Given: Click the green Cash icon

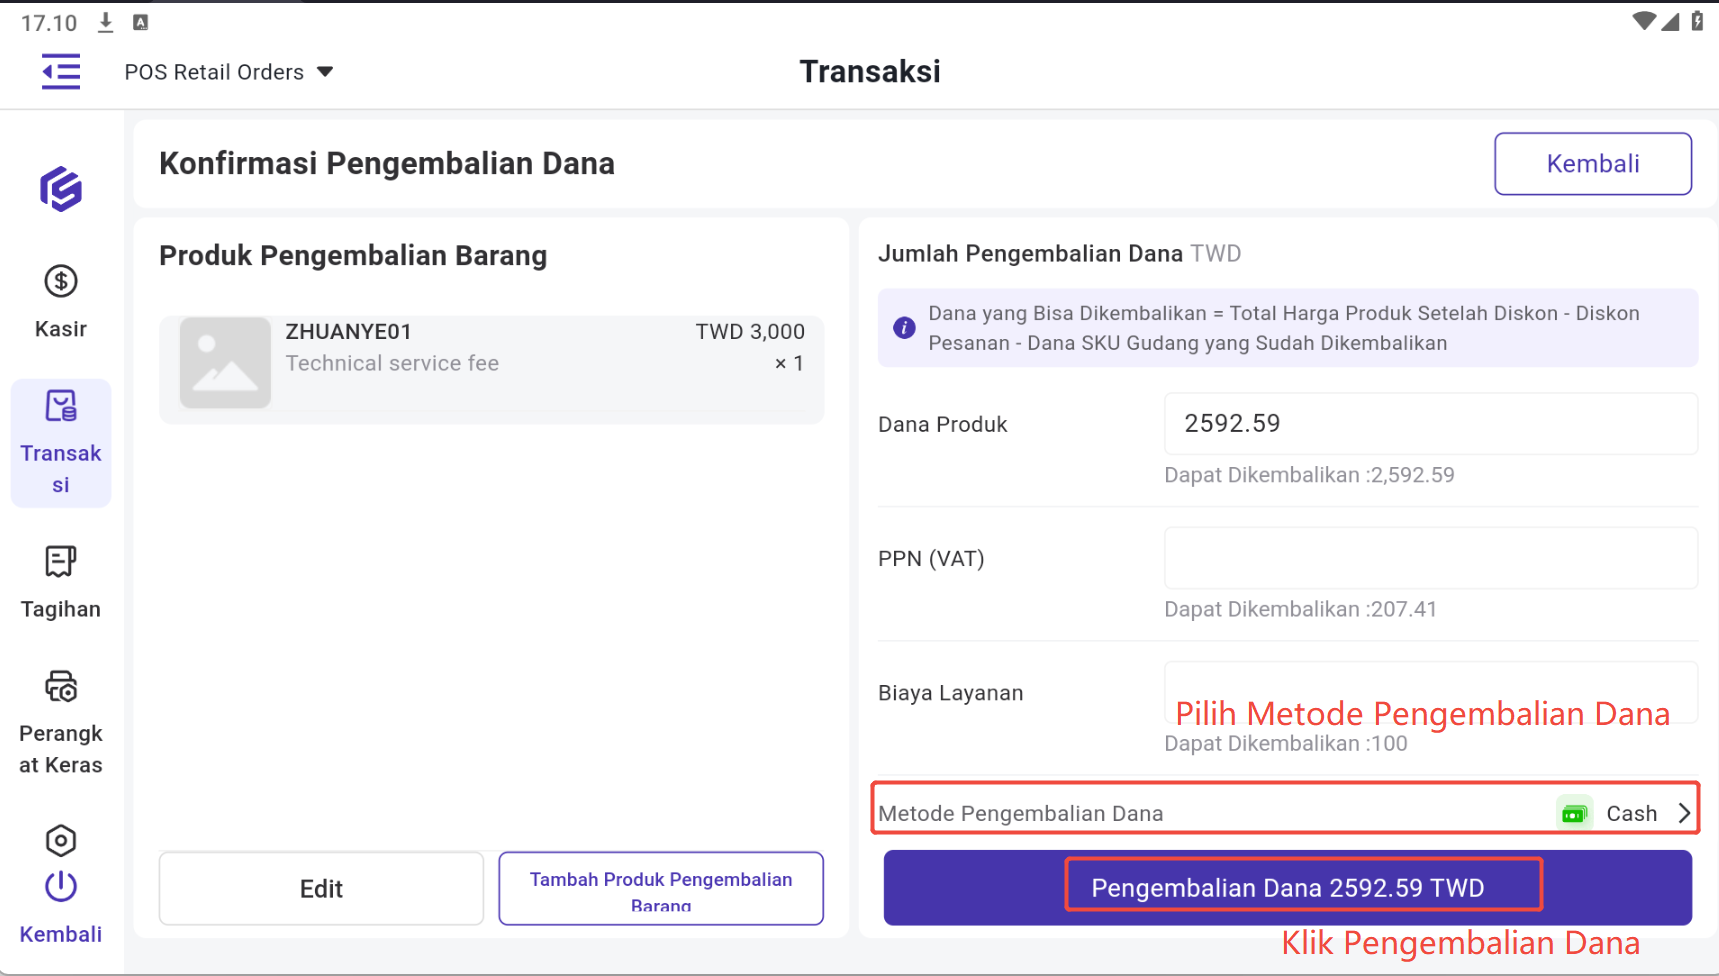Looking at the screenshot, I should [1574, 814].
